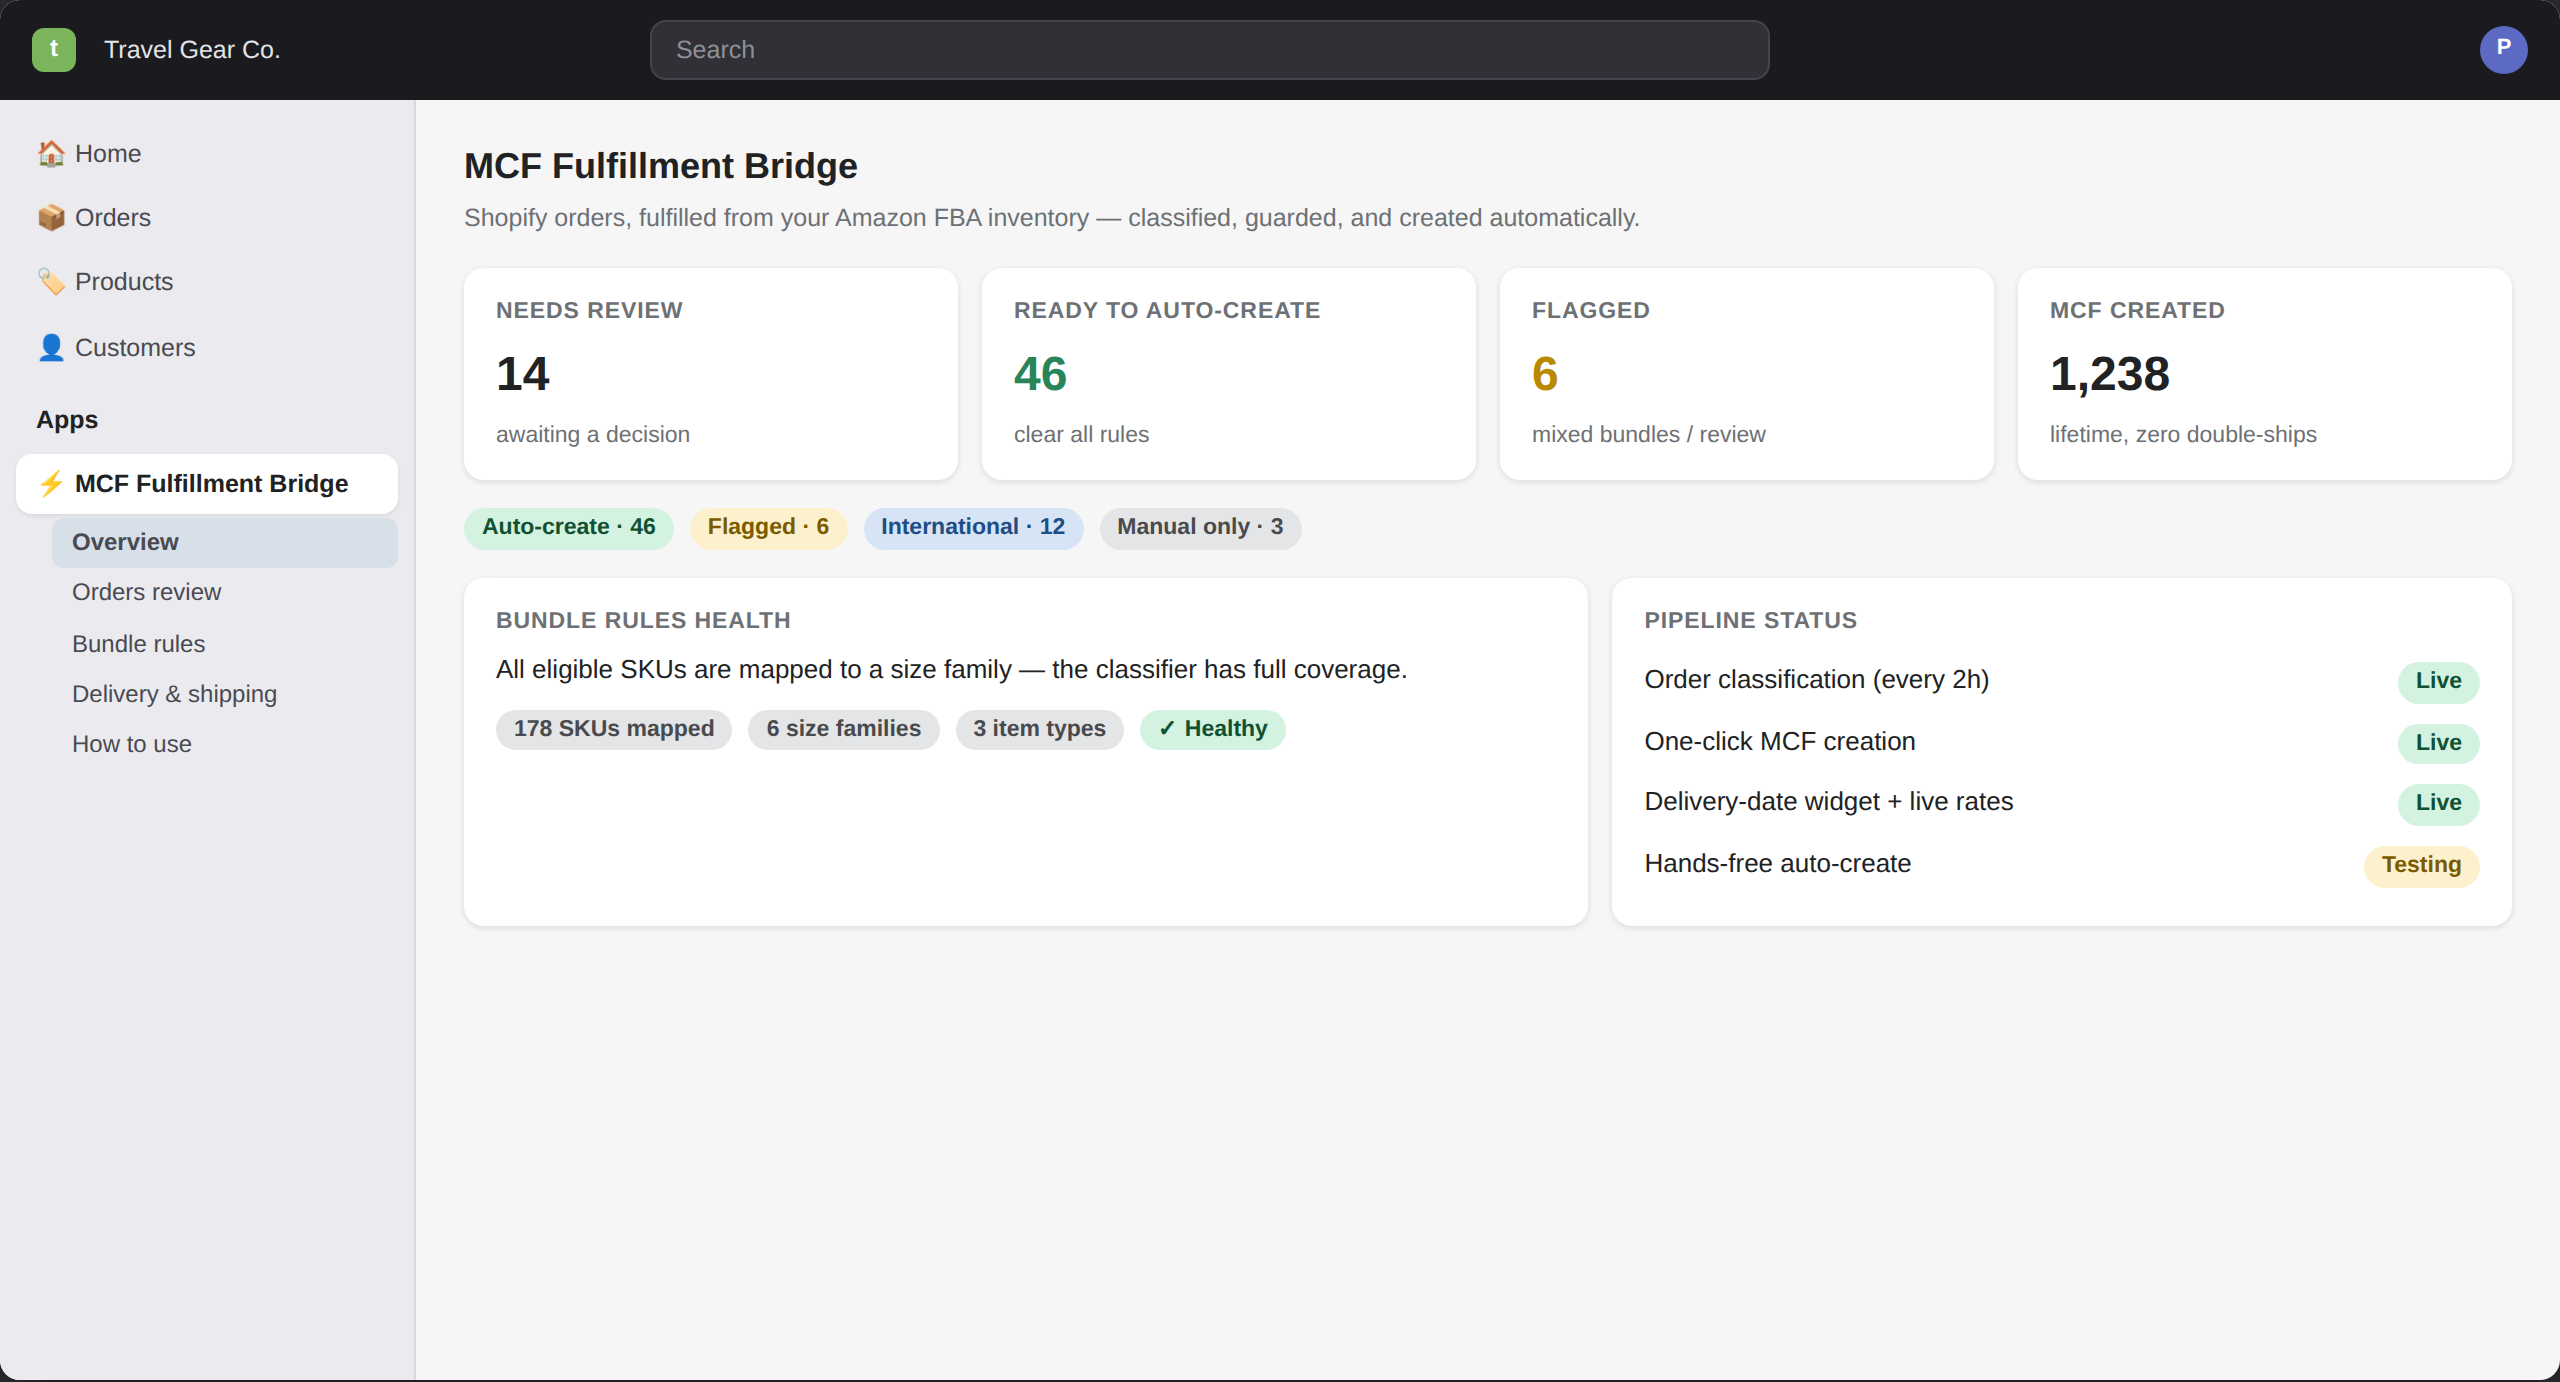
Task: Click the Healthy checkmark badge
Action: (1213, 730)
